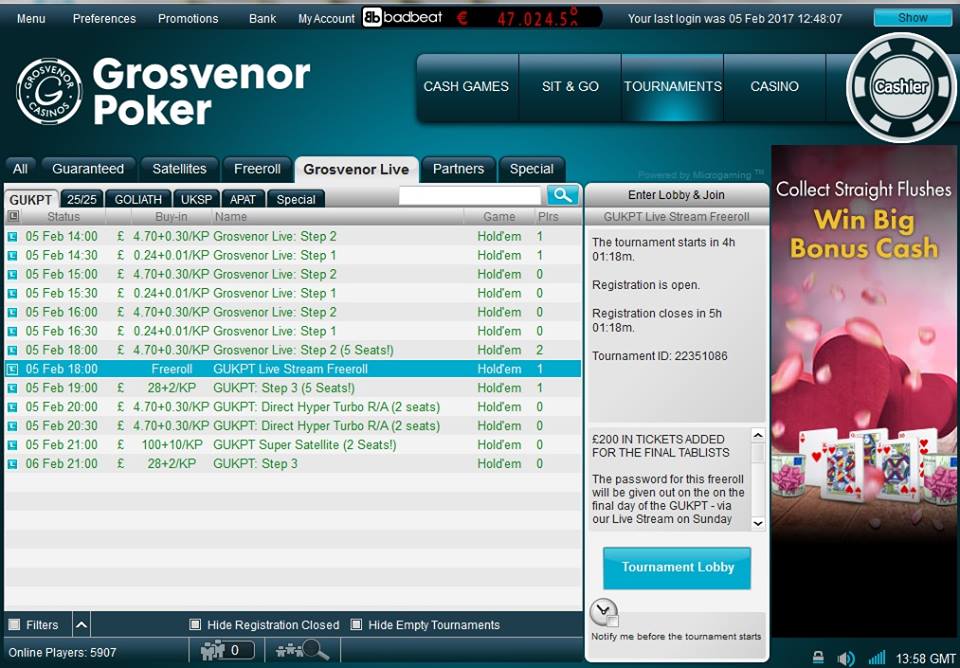Click the tournament icon for 06 Feb 21:00 row
The width and height of the screenshot is (960, 668).
pos(12,464)
